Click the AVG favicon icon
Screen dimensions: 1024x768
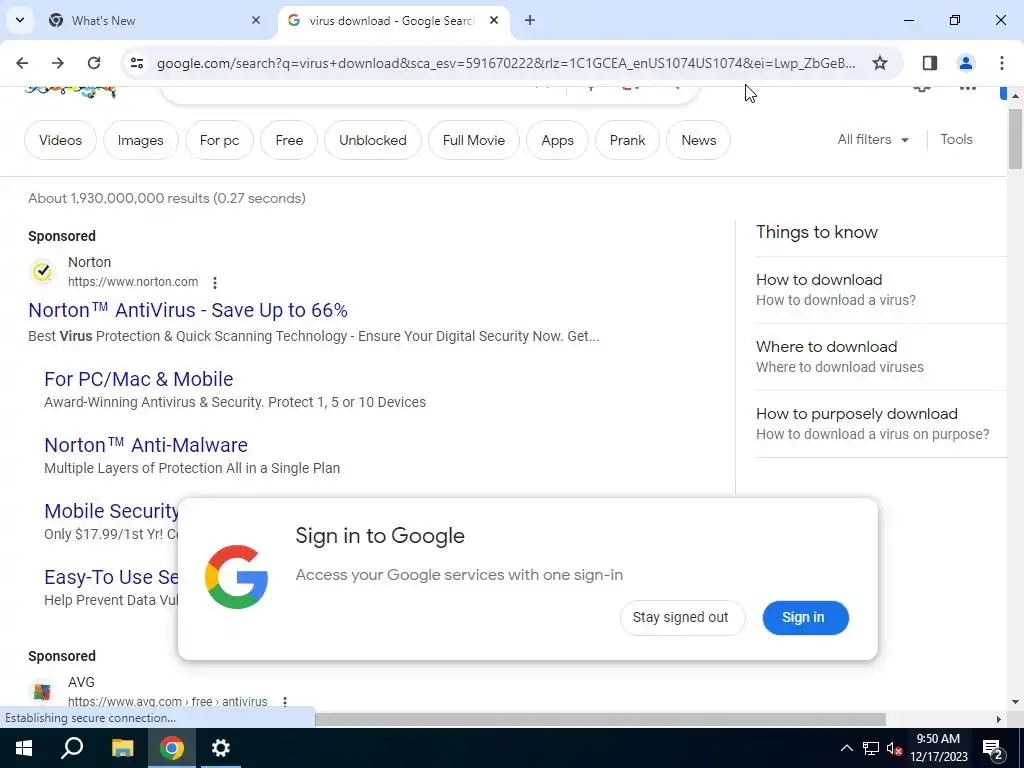tap(42, 691)
